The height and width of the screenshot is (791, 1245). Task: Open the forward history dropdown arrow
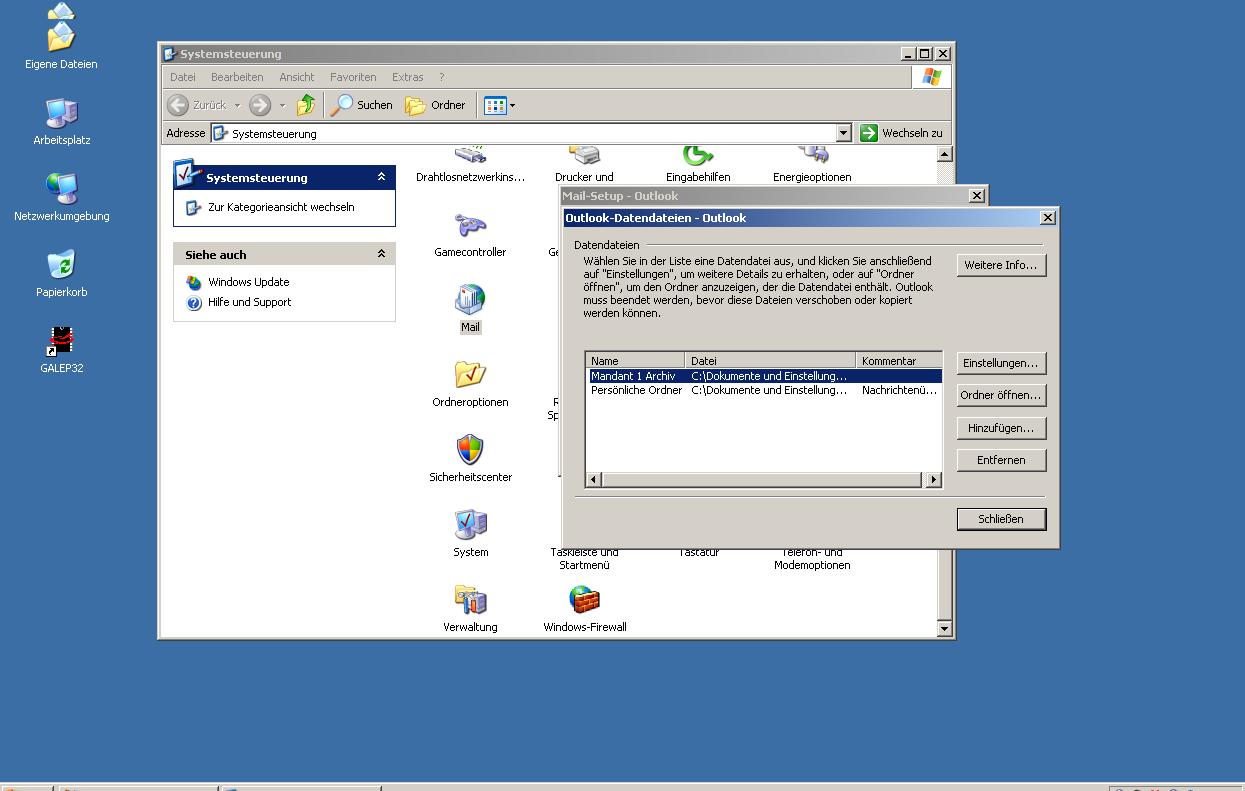tap(282, 105)
